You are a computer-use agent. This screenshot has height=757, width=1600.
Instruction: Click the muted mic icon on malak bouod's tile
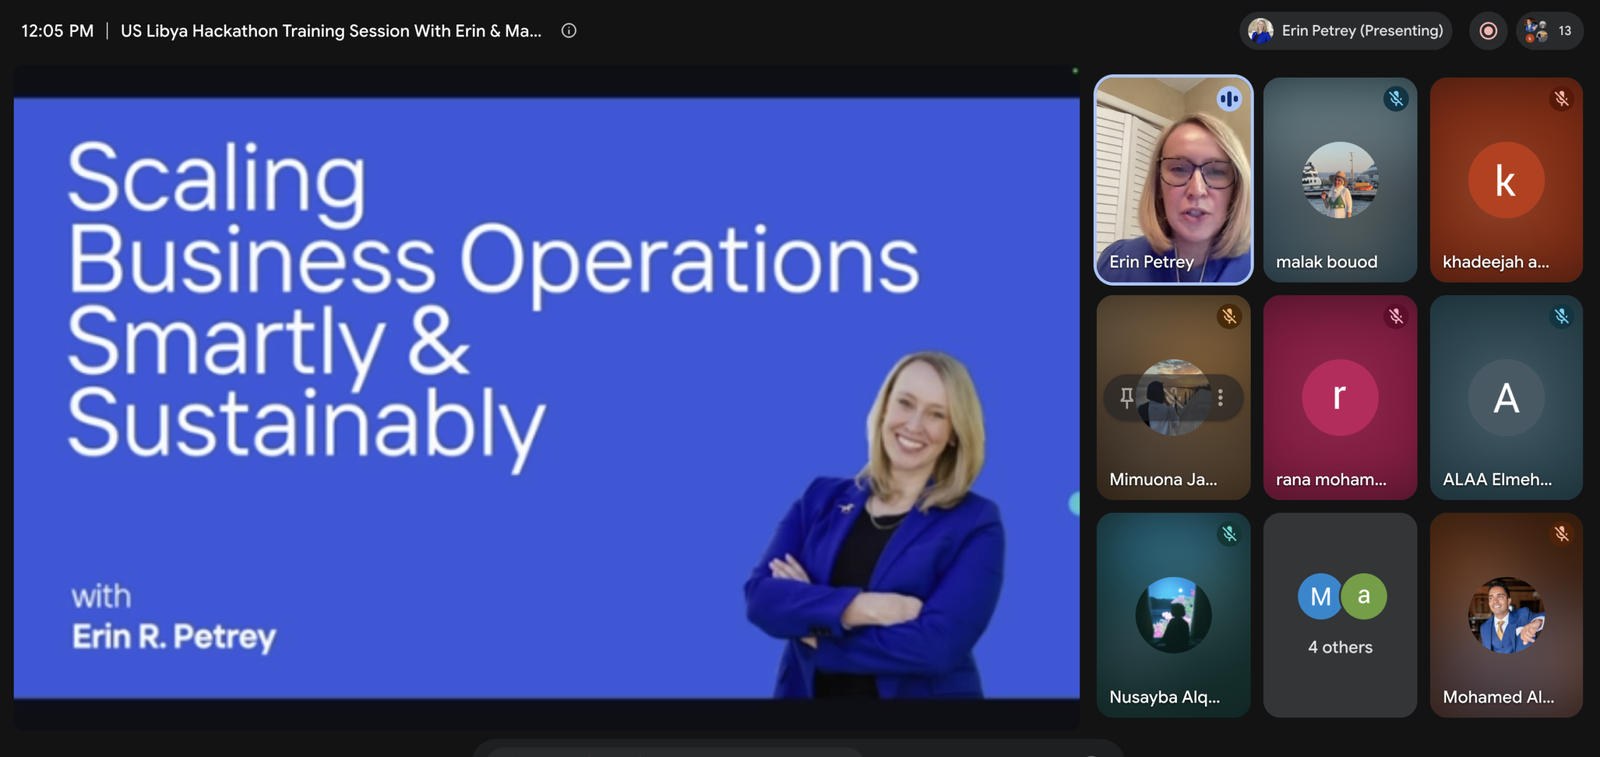pos(1396,99)
